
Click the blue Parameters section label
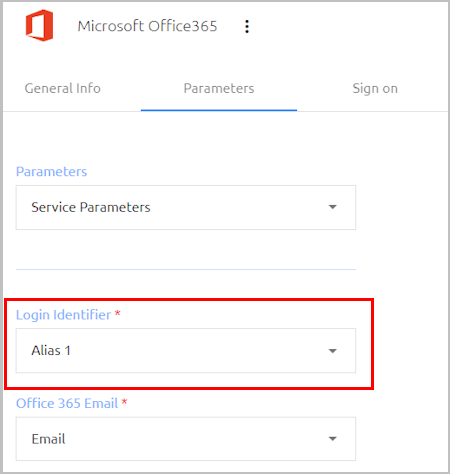point(51,171)
